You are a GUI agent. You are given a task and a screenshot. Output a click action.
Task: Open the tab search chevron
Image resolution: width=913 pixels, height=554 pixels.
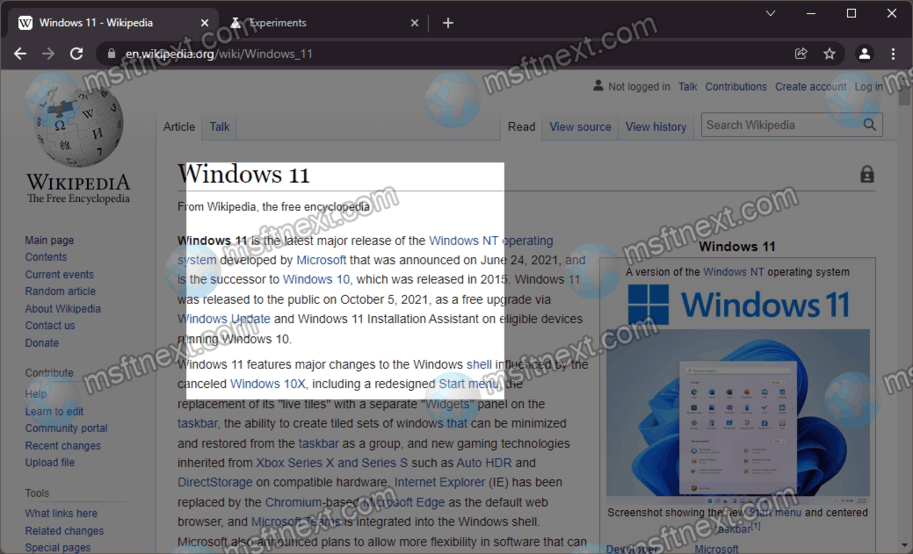(x=770, y=13)
